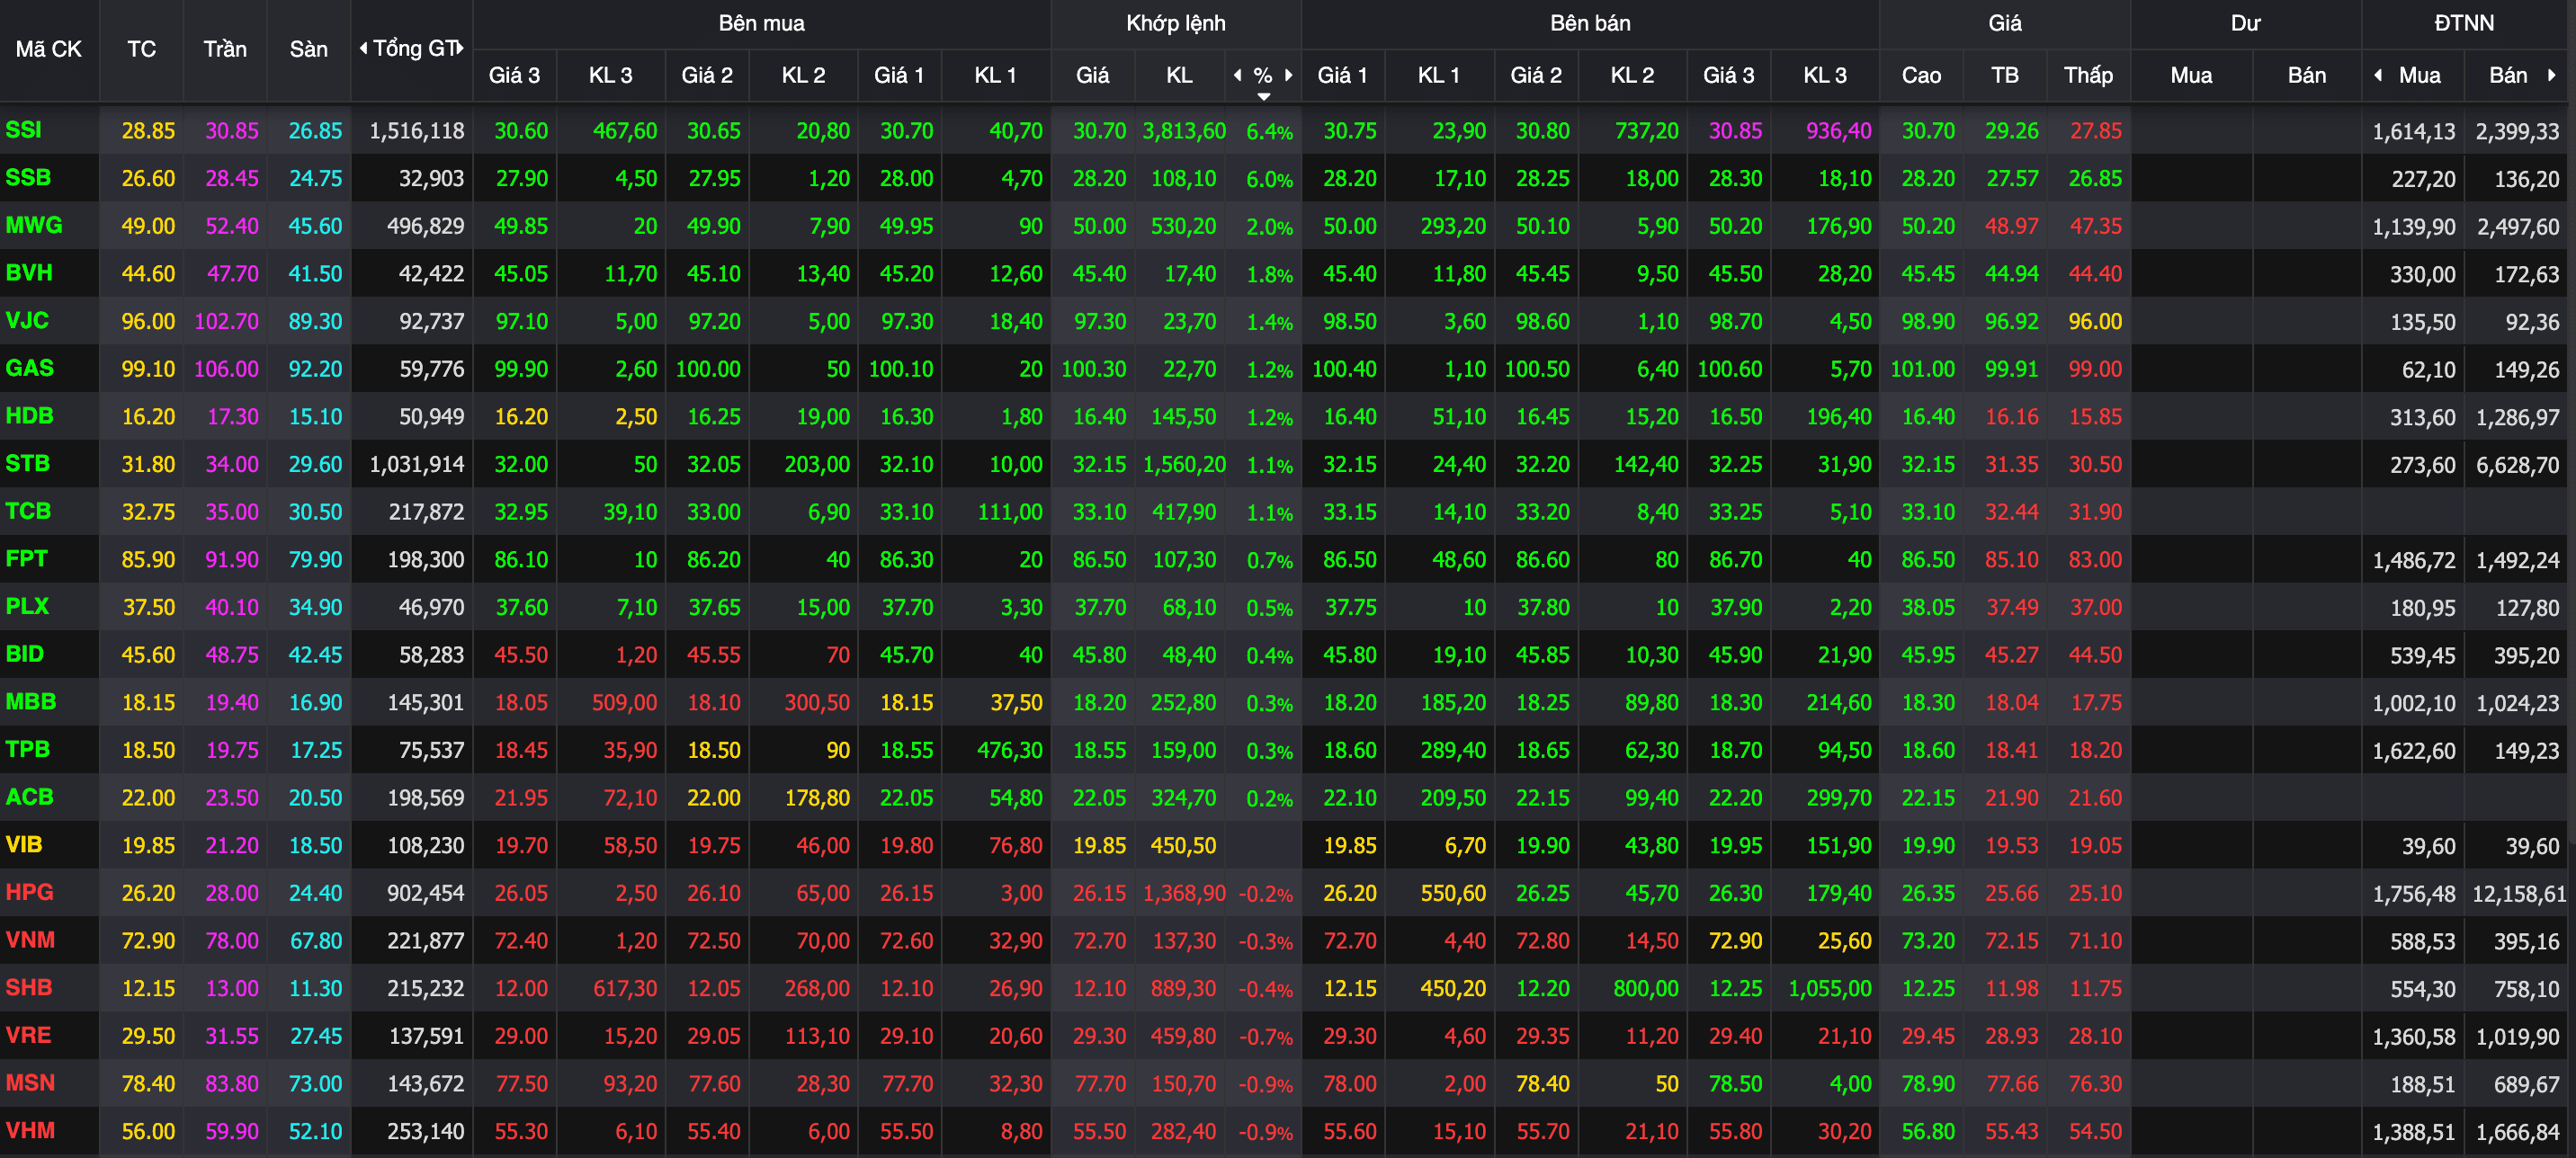Open the VNM stock symbol
This screenshot has width=2576, height=1158.
click(31, 940)
